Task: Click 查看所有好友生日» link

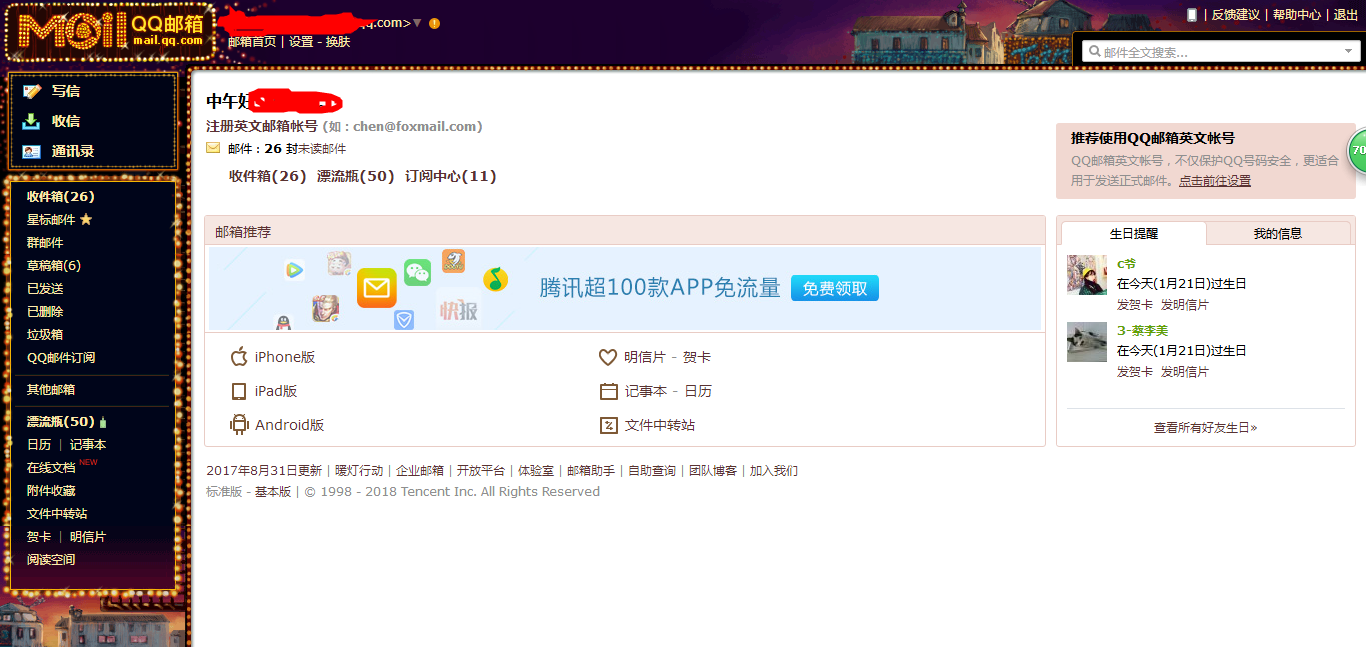Action: point(1206,427)
